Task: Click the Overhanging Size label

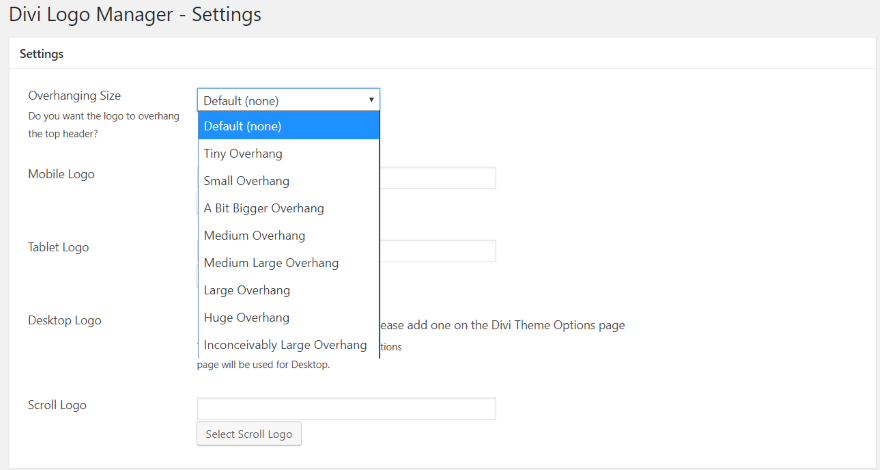Action: click(x=74, y=96)
